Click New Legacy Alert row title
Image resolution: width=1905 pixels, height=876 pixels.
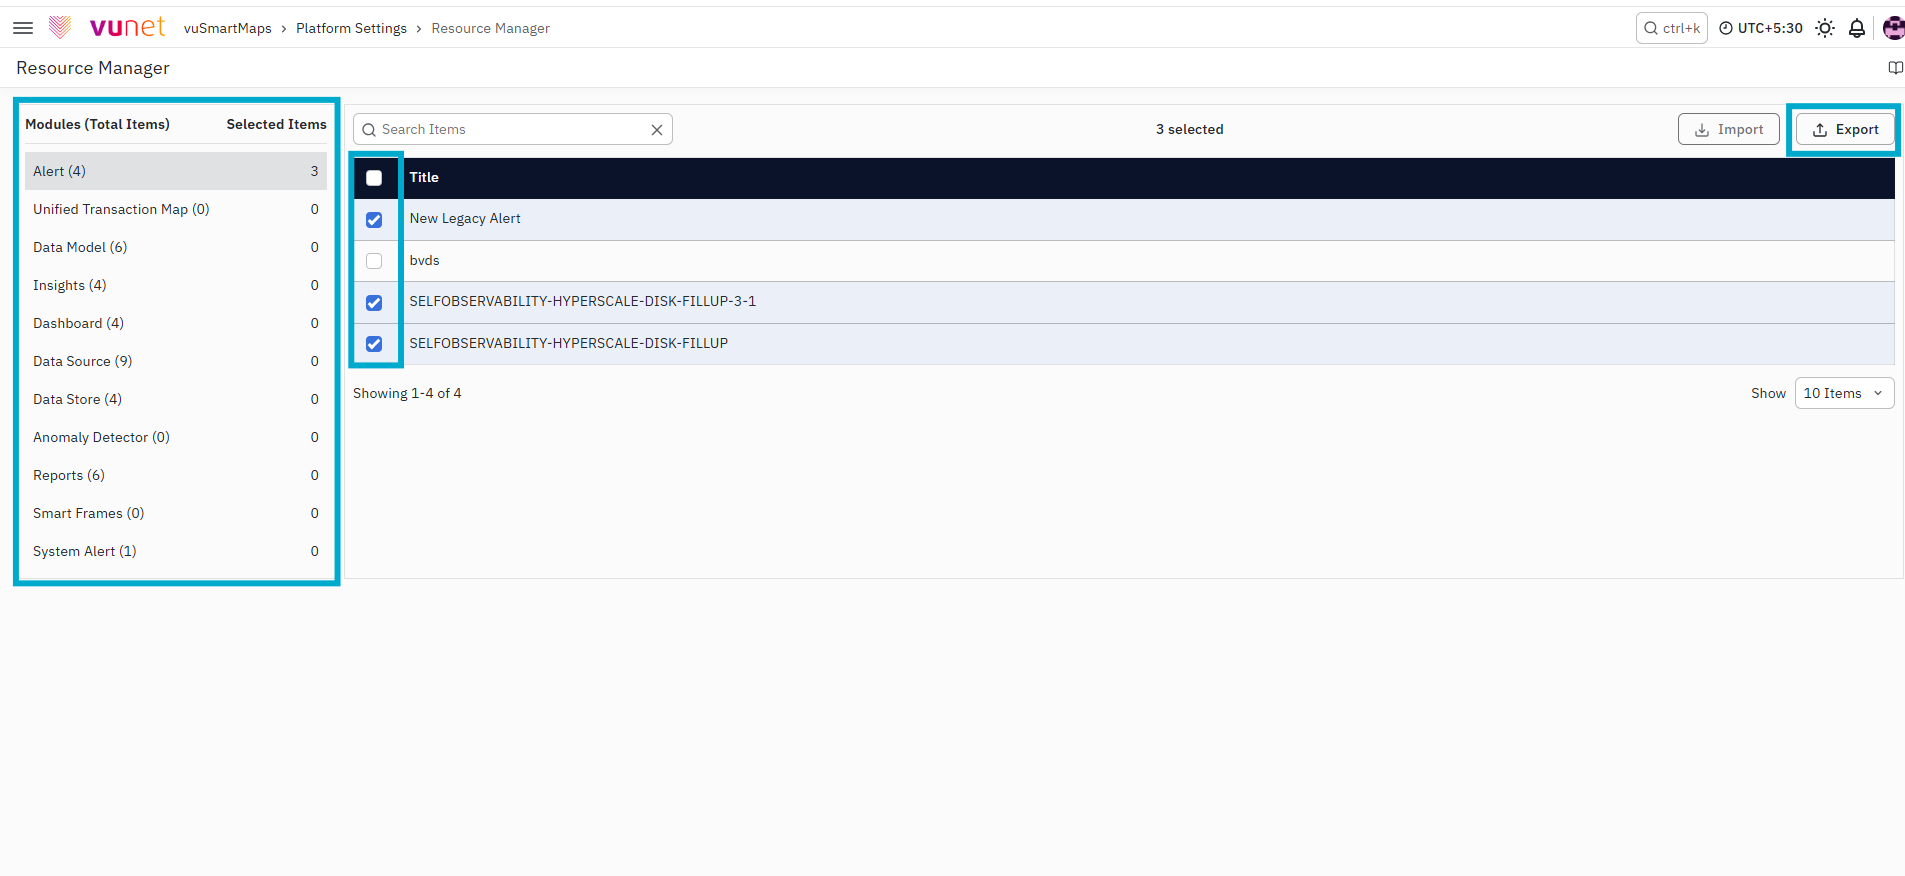[x=465, y=218]
